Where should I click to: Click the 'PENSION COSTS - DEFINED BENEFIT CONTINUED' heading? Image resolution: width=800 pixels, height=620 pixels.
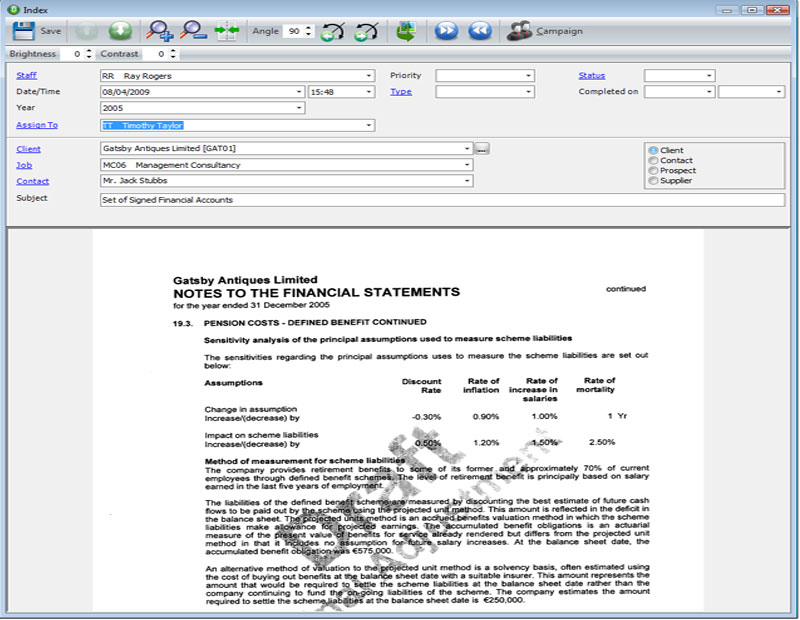point(315,323)
